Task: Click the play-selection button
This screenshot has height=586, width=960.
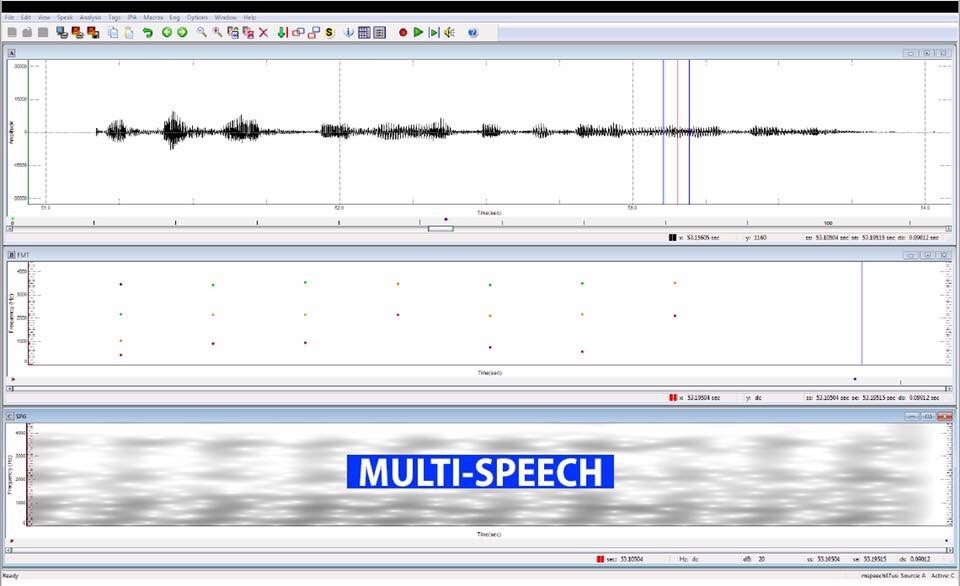Action: point(434,32)
